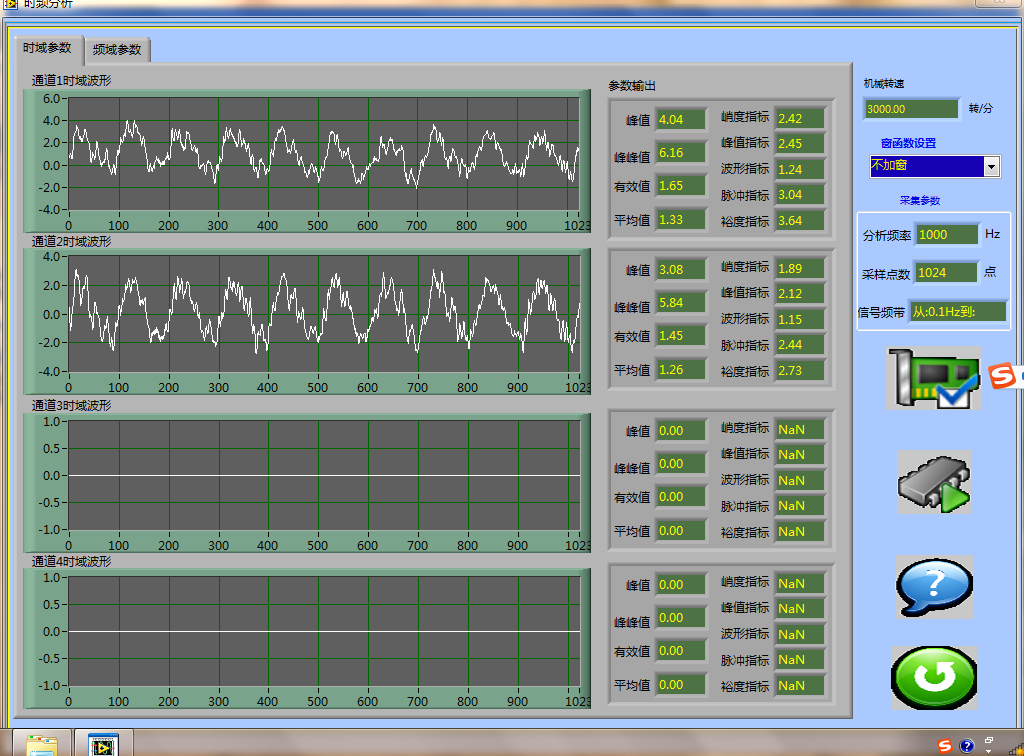Click the data acquisition card configuration icon

tap(932, 378)
